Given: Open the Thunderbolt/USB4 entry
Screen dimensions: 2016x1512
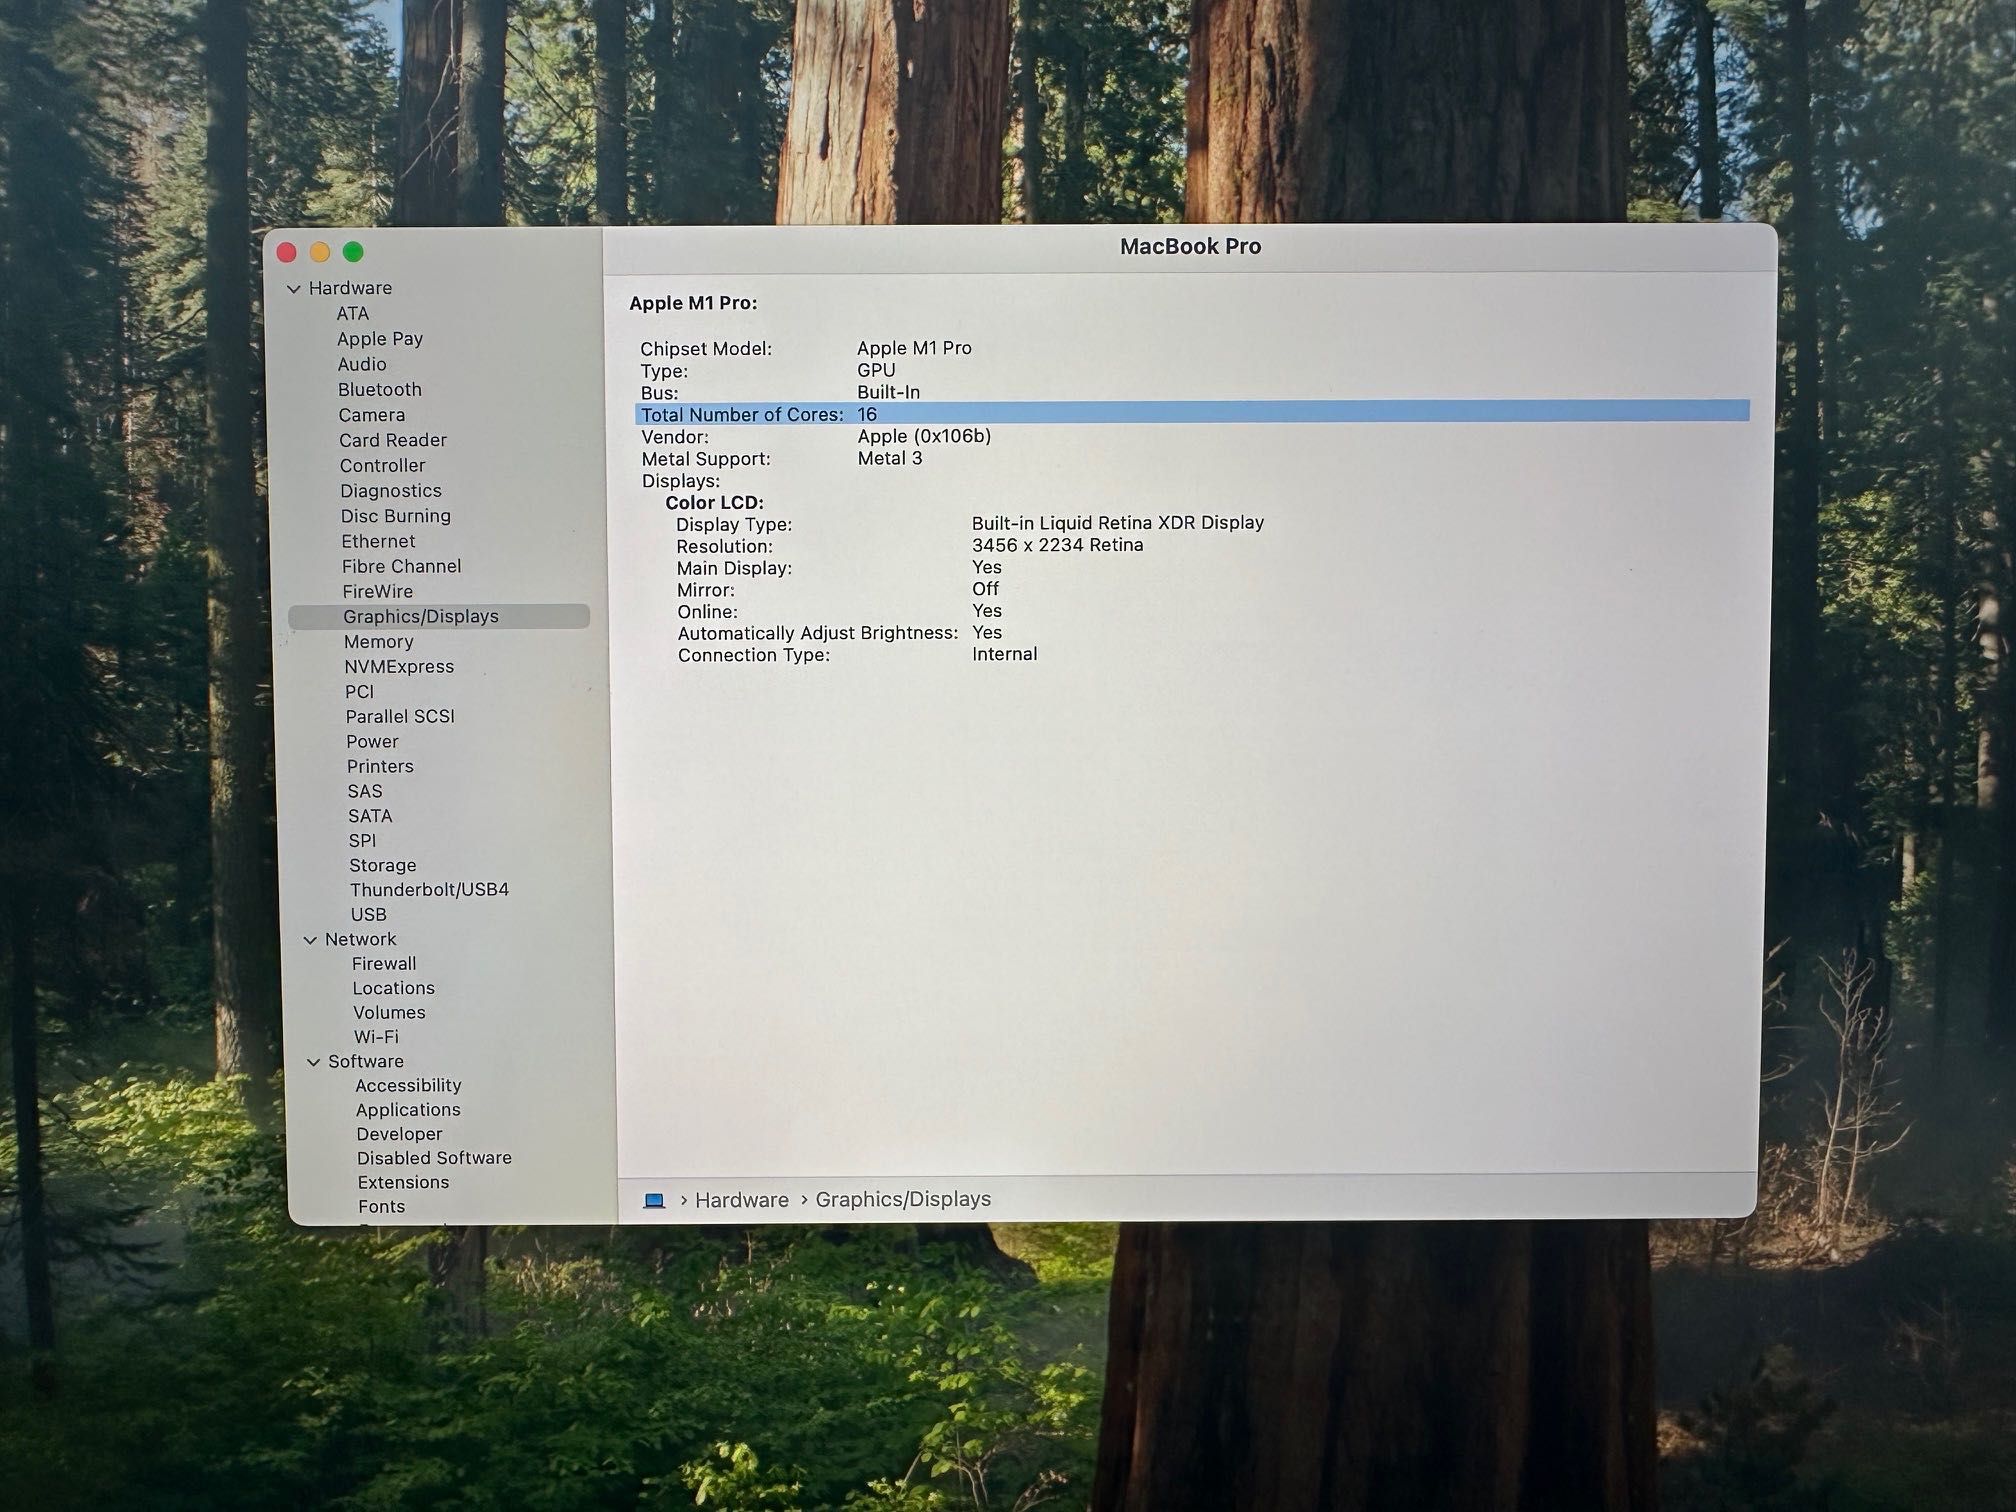Looking at the screenshot, I should point(430,889).
